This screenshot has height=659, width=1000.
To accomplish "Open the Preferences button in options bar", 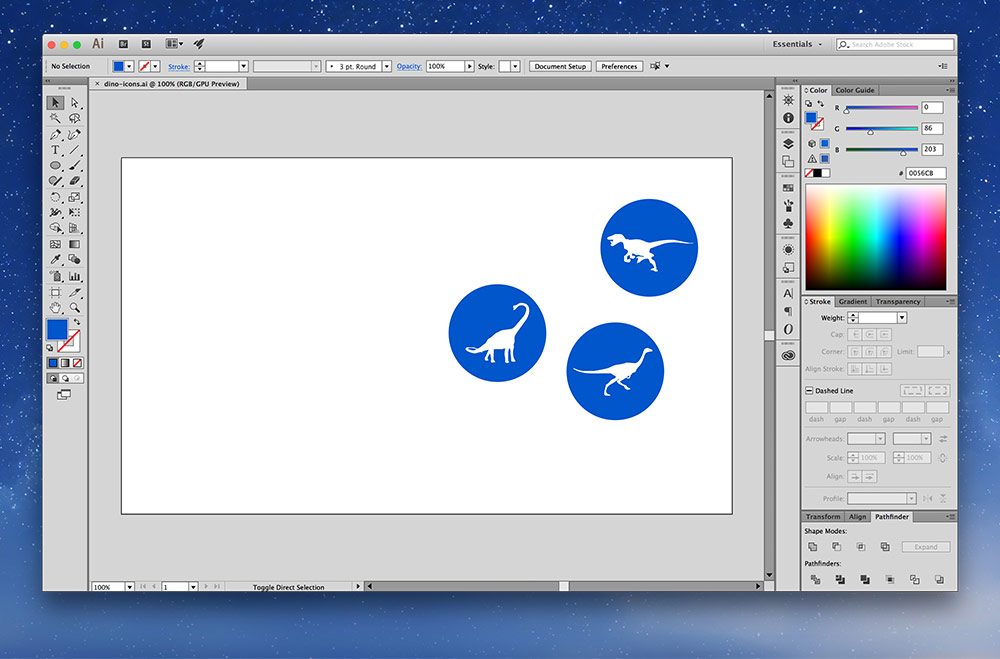I will click(x=619, y=66).
